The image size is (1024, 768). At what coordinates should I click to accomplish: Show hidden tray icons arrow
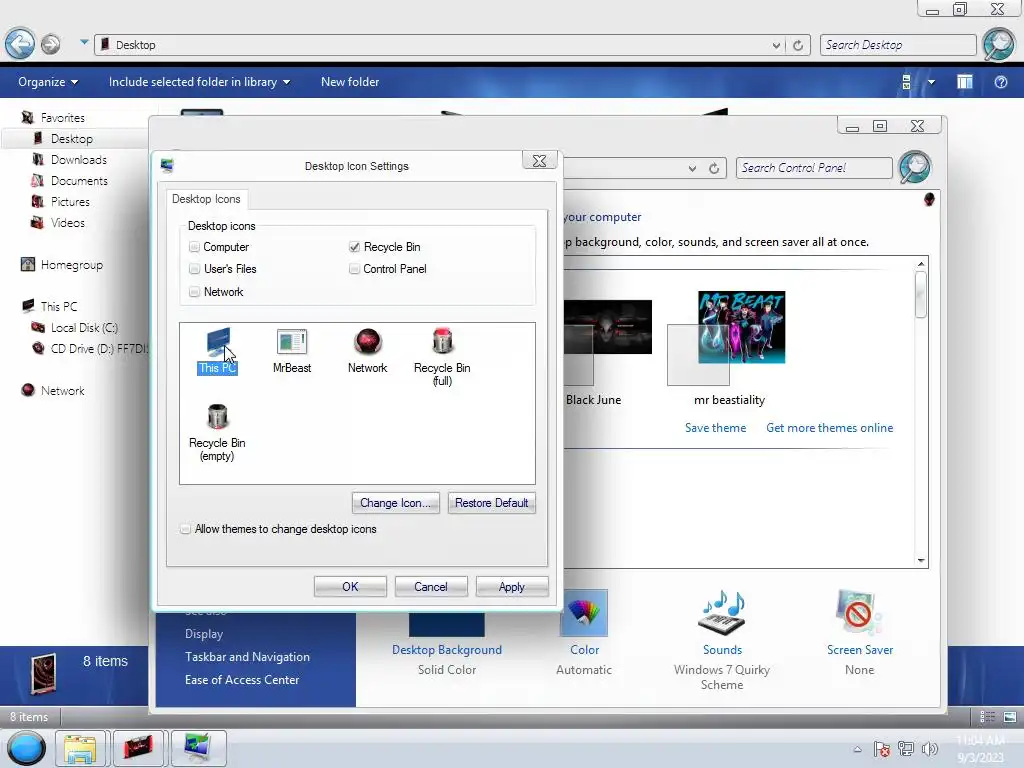point(857,750)
